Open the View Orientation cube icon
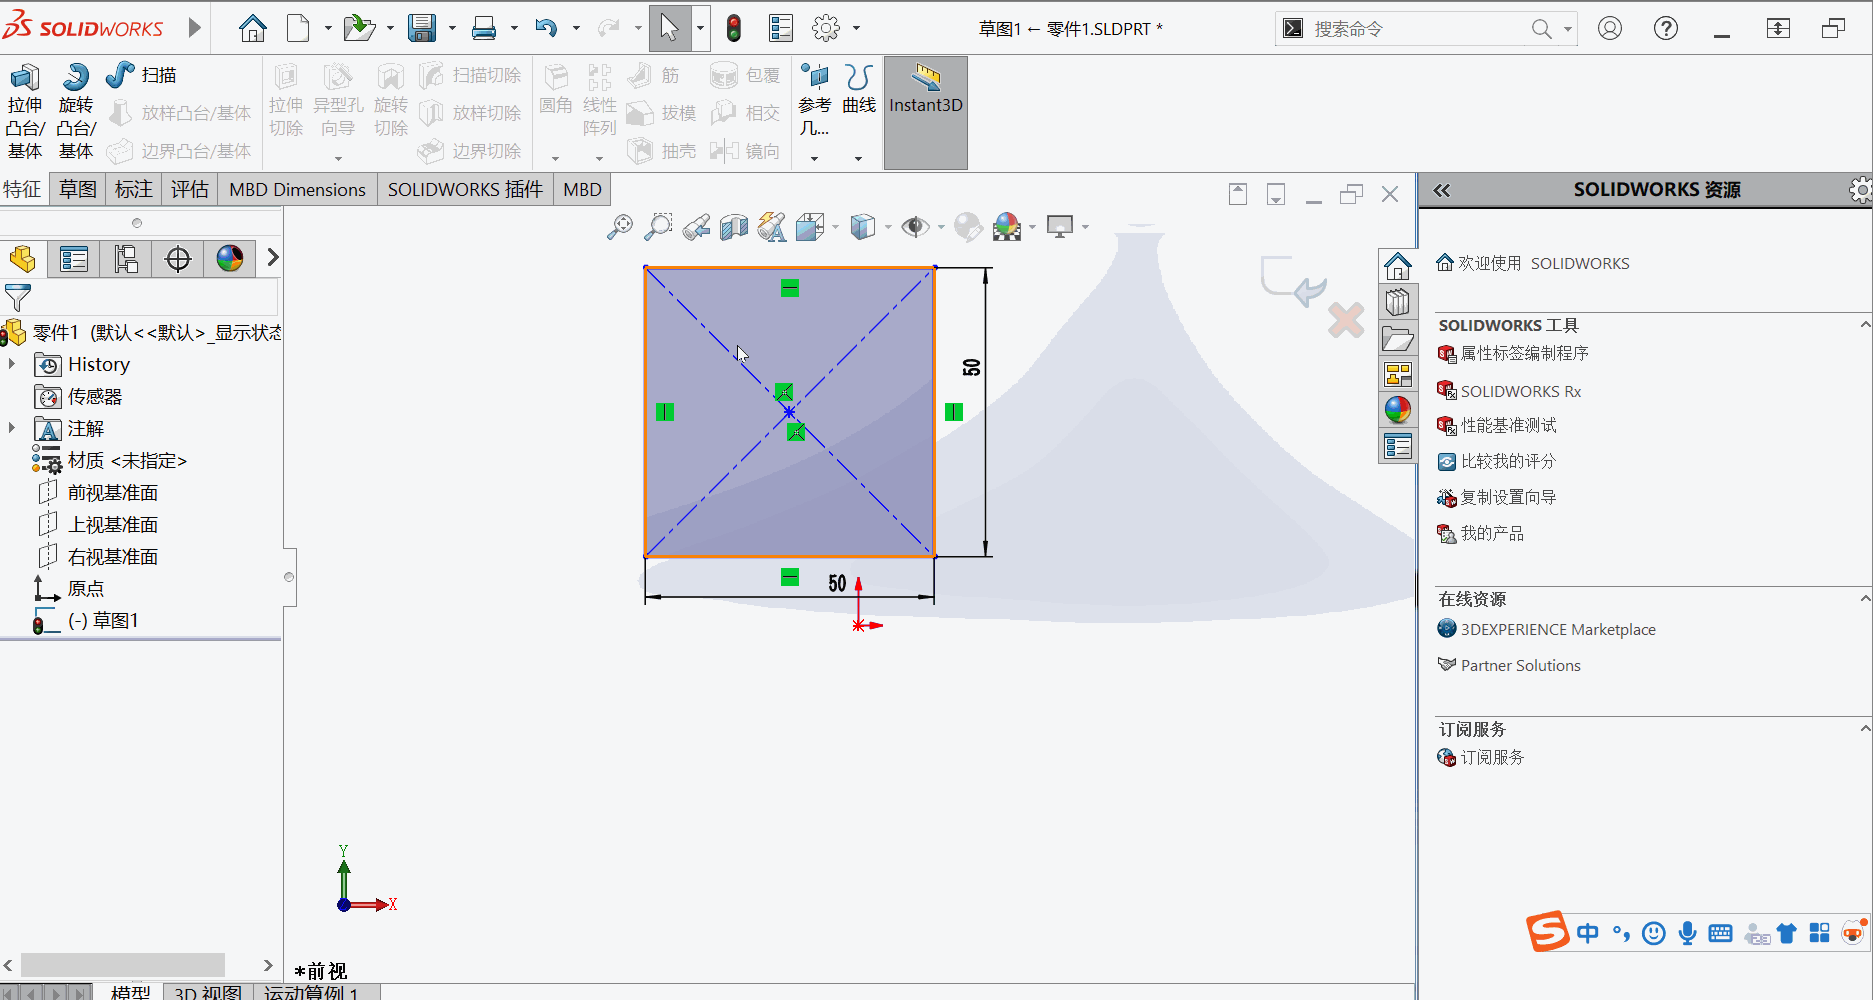1873x1000 pixels. (810, 227)
